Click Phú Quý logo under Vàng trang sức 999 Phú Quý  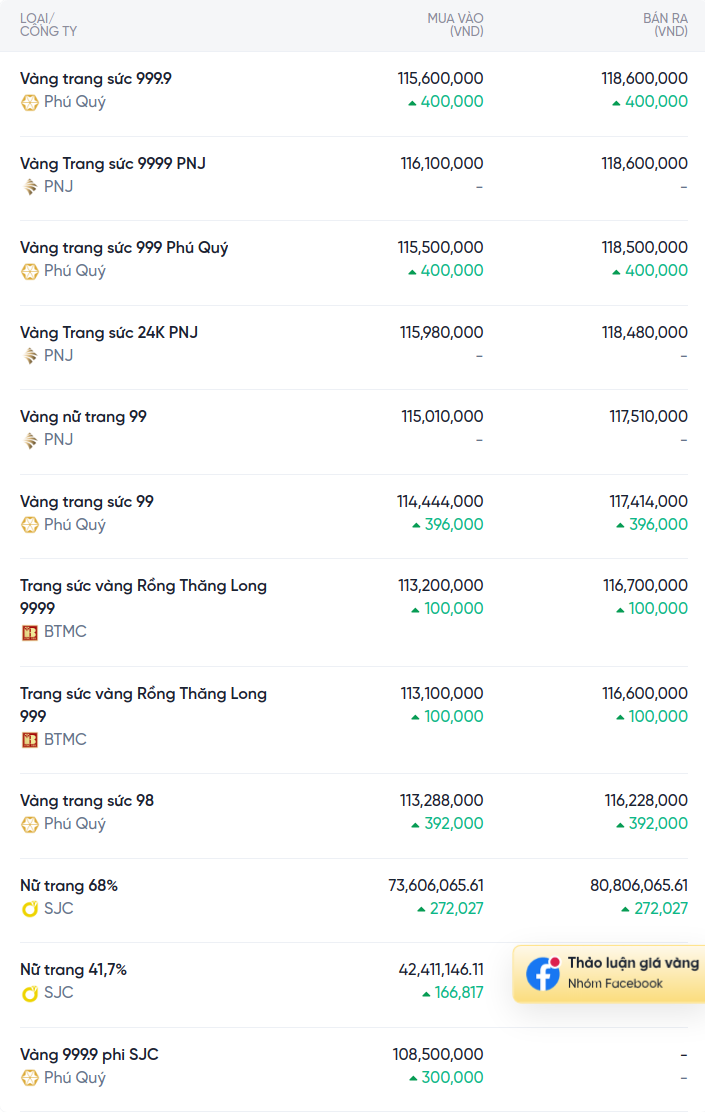(30, 272)
